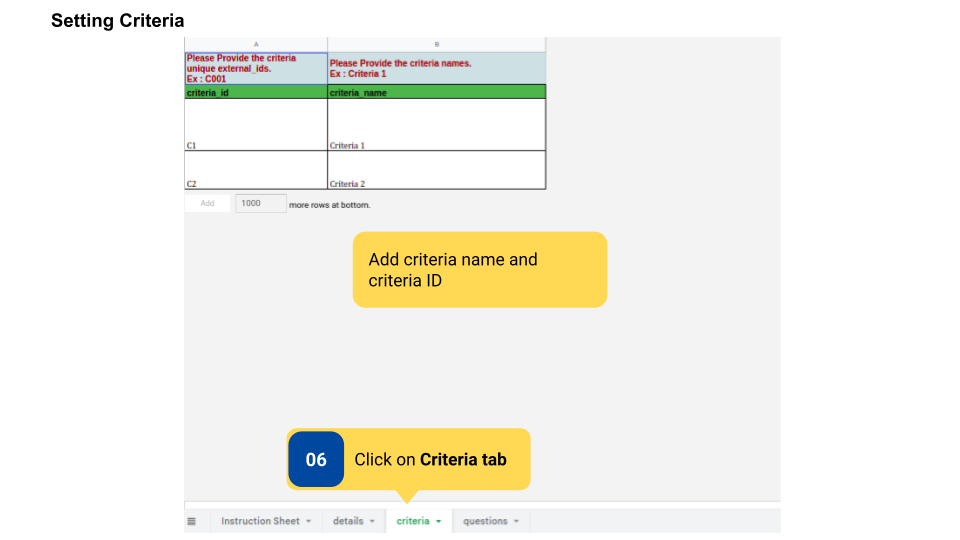Image resolution: width=960 pixels, height=540 pixels.
Task: Click the unique external_ids instruction cell
Action: coord(256,68)
